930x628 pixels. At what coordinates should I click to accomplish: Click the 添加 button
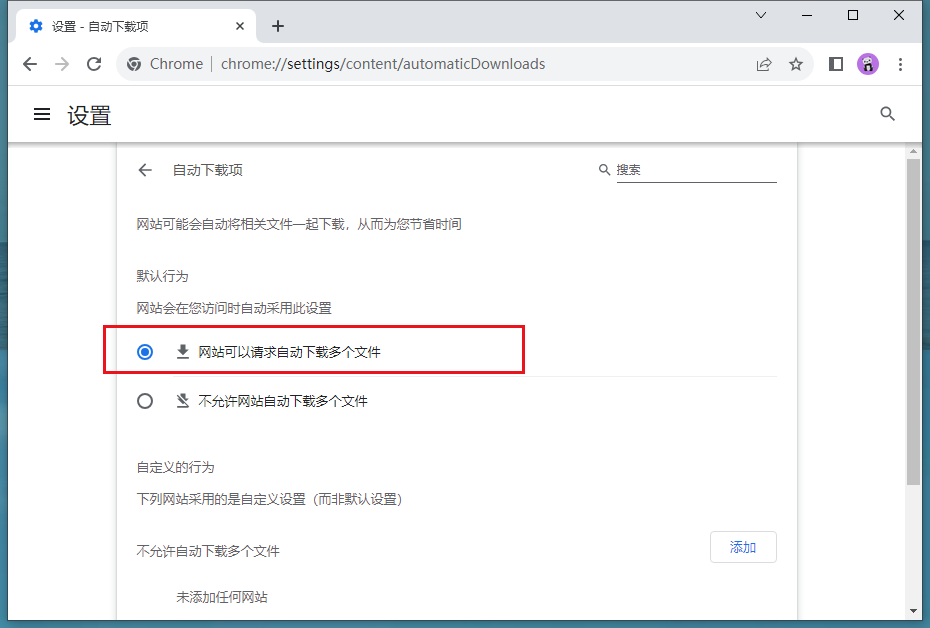[x=743, y=547]
